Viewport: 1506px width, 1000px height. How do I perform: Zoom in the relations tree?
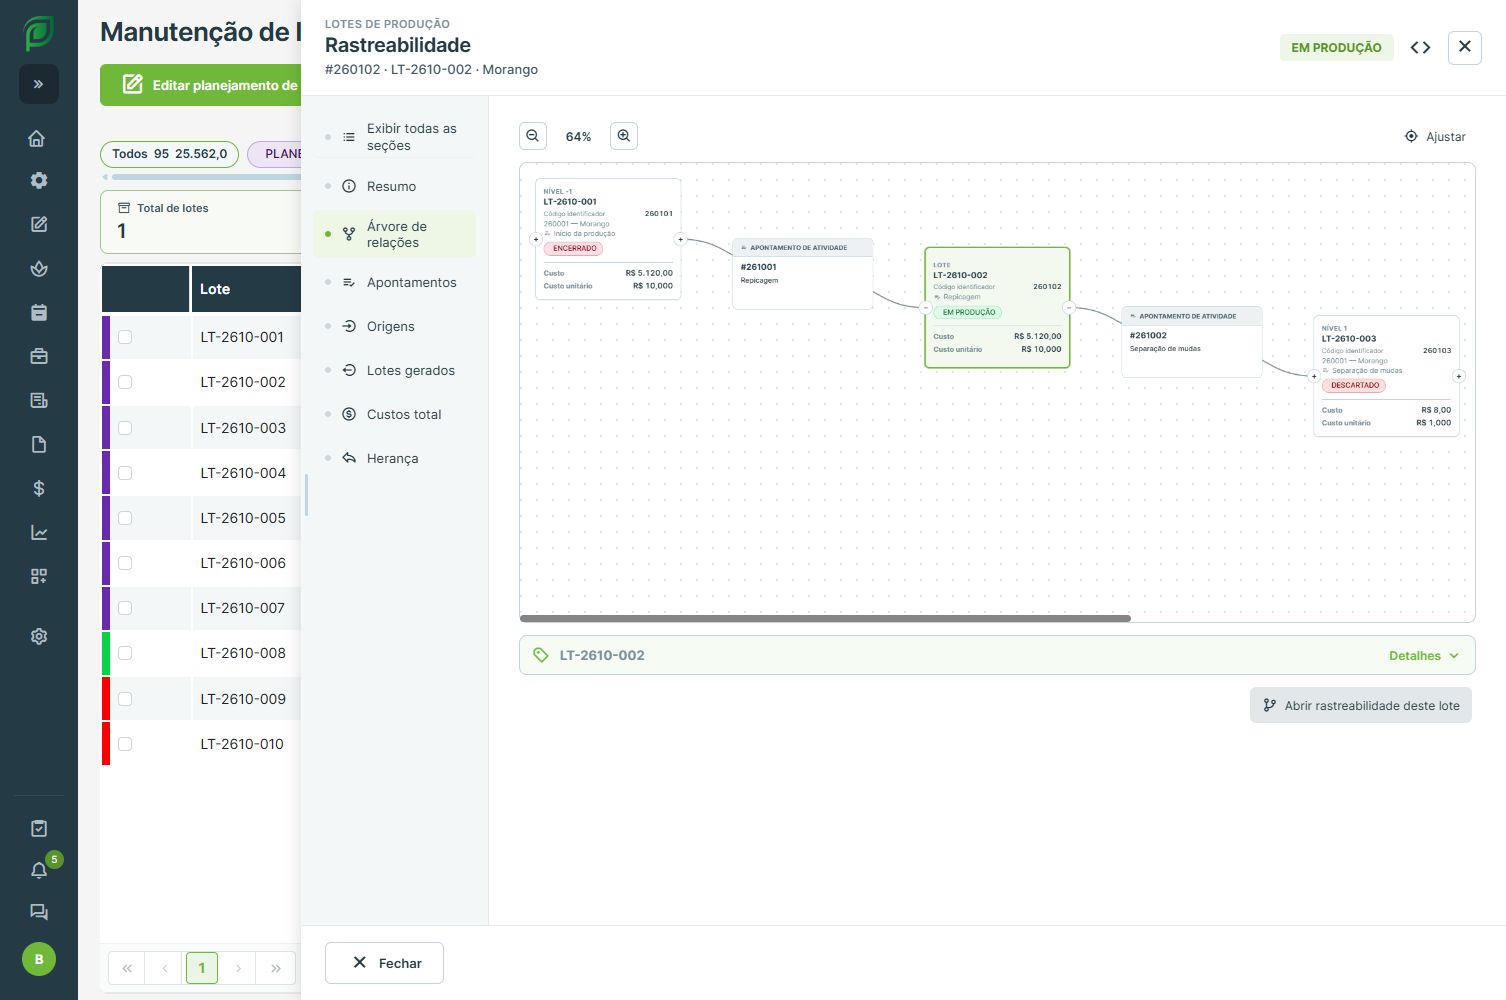click(x=624, y=136)
